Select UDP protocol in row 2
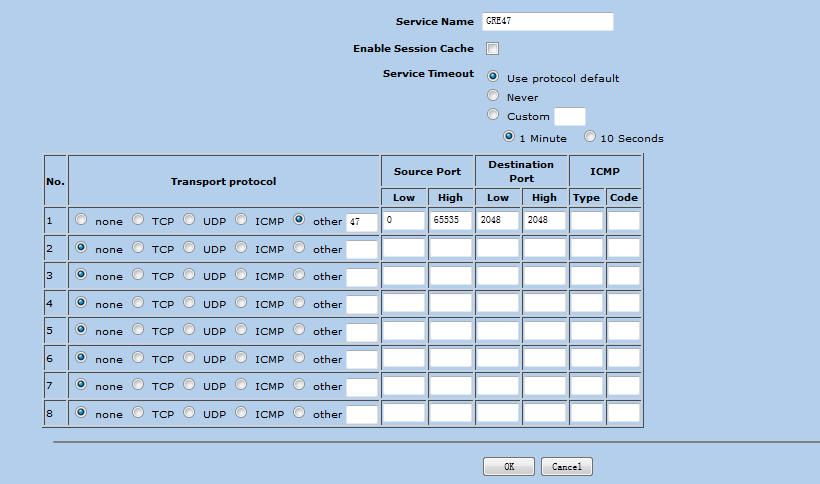 click(x=189, y=247)
